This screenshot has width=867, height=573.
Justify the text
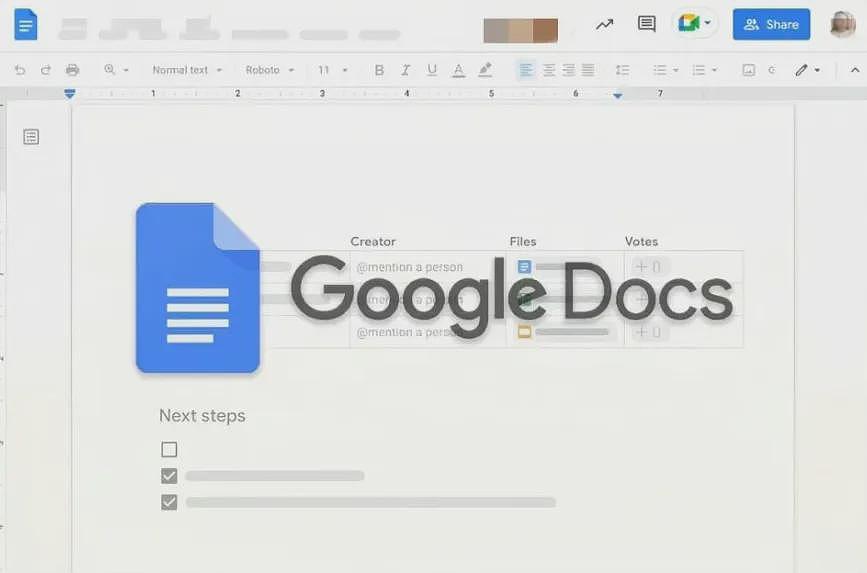click(x=588, y=70)
